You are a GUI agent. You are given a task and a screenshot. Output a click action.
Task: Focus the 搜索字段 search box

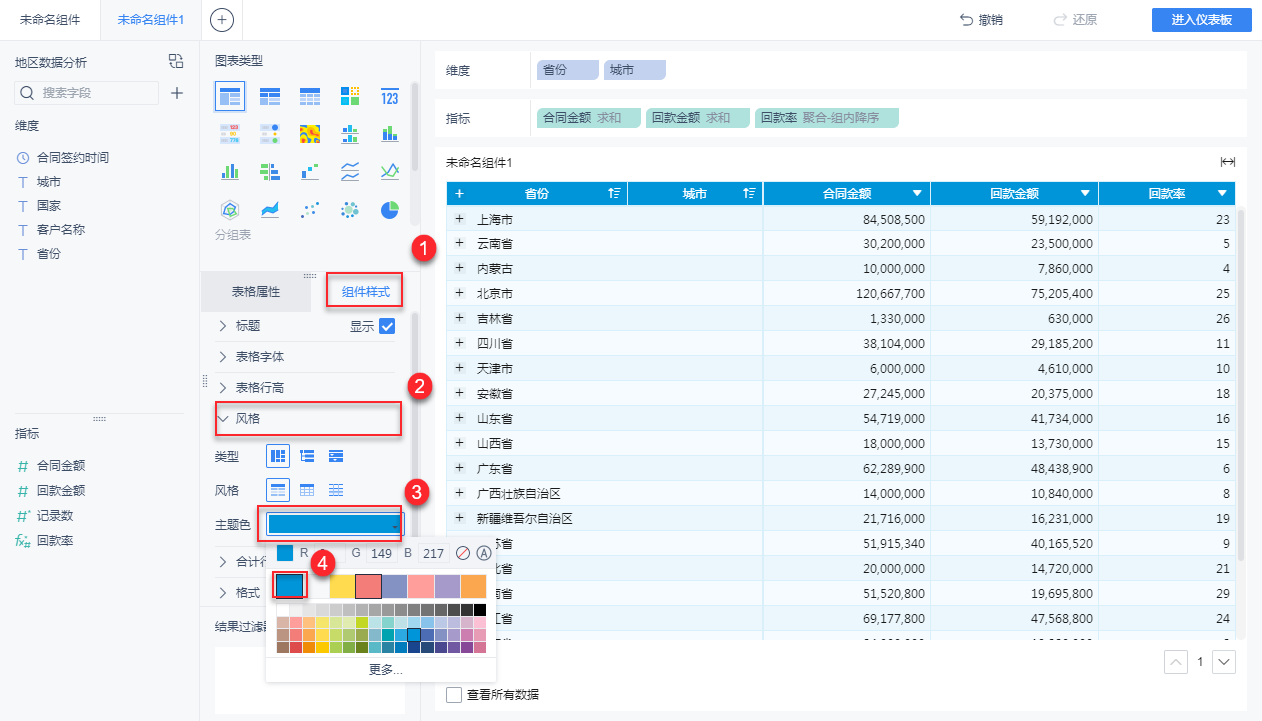point(86,93)
